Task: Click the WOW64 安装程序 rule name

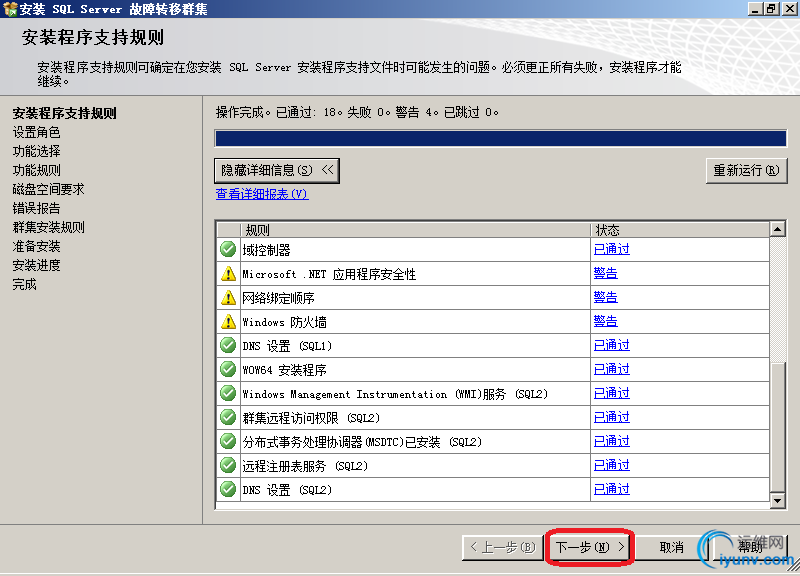Action: (285, 370)
